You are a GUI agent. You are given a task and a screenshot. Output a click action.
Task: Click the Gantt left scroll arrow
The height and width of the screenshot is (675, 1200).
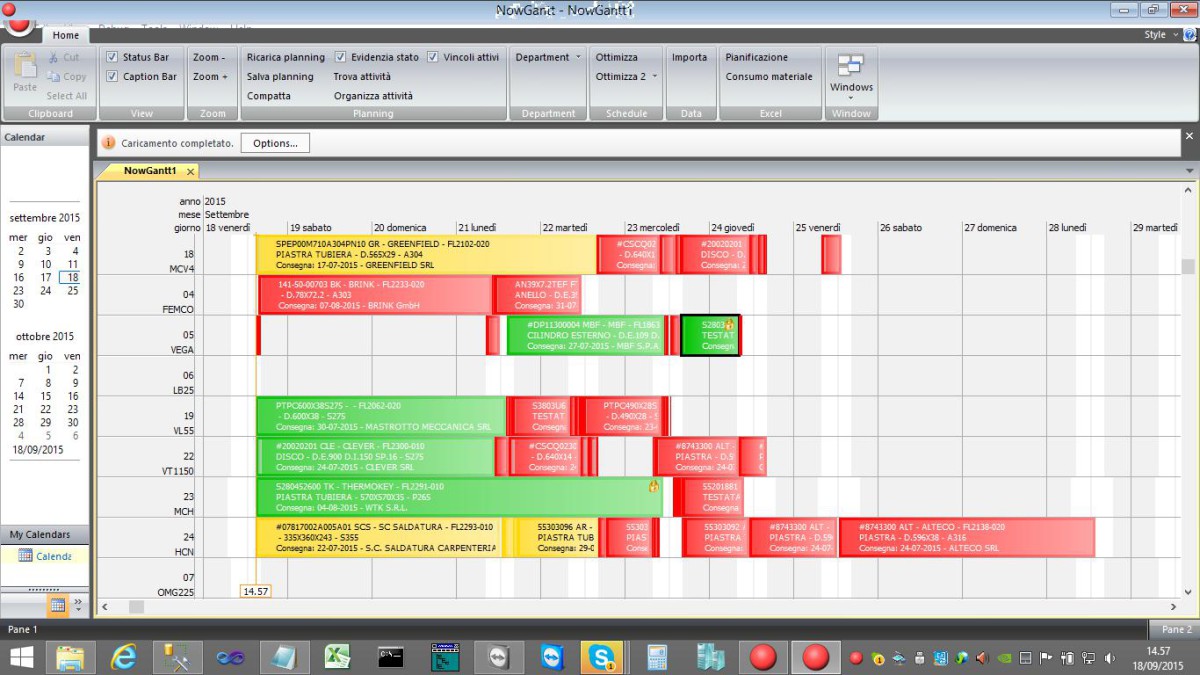point(106,606)
